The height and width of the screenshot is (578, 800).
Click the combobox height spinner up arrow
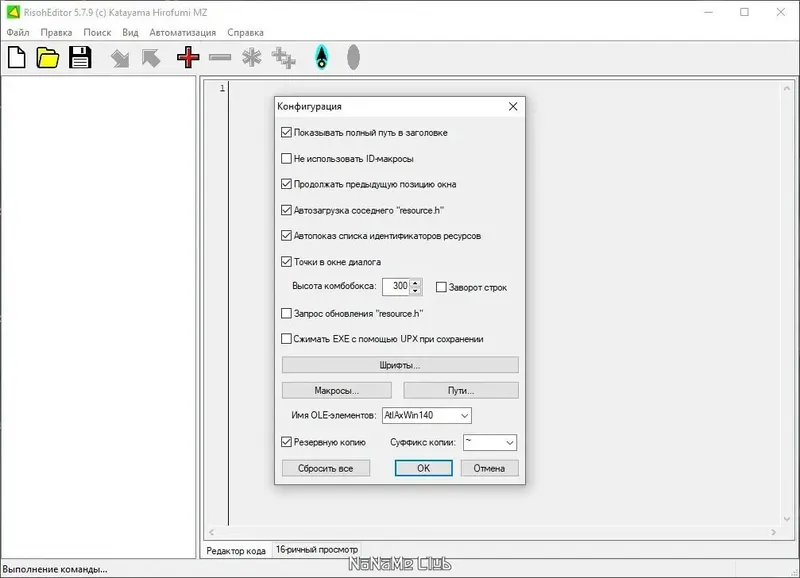click(x=415, y=282)
